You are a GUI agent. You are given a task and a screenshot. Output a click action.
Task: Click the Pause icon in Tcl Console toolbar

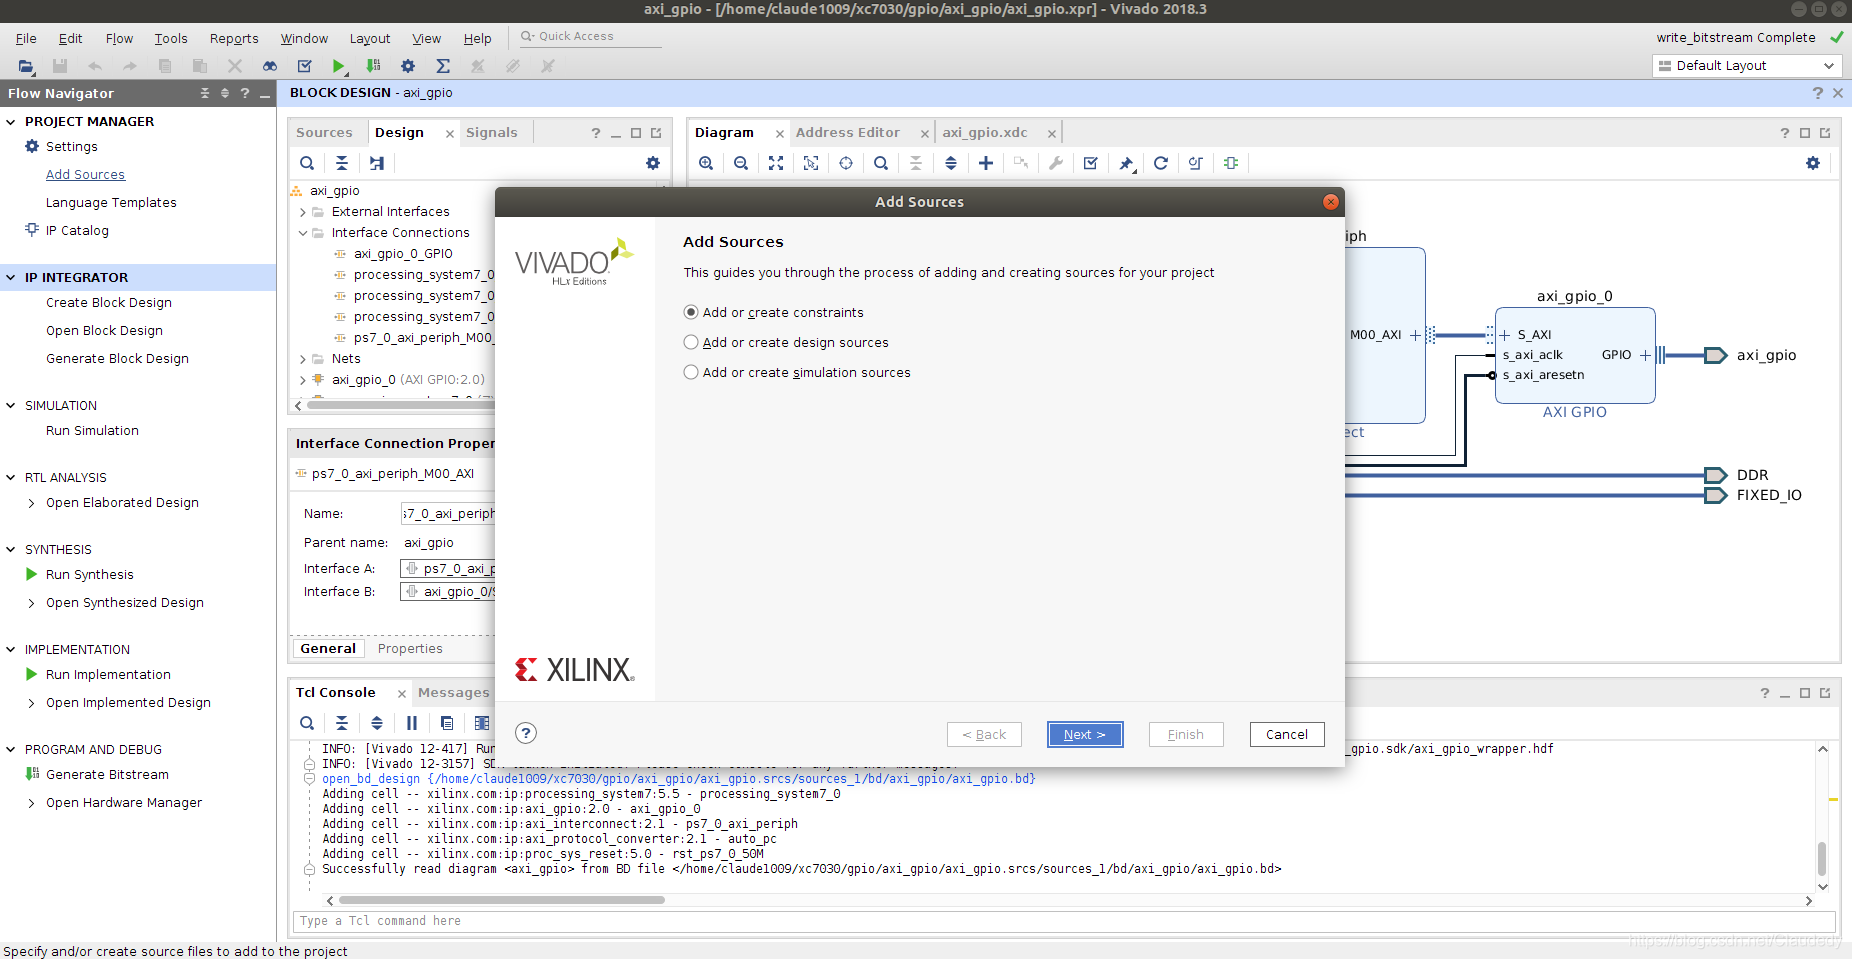click(412, 723)
